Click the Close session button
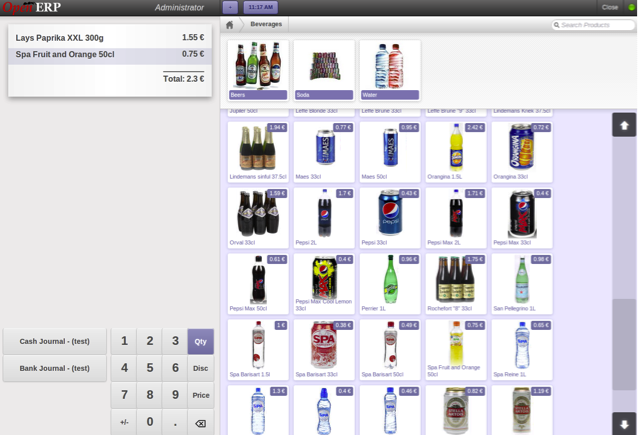Image resolution: width=638 pixels, height=435 pixels. coord(610,7)
